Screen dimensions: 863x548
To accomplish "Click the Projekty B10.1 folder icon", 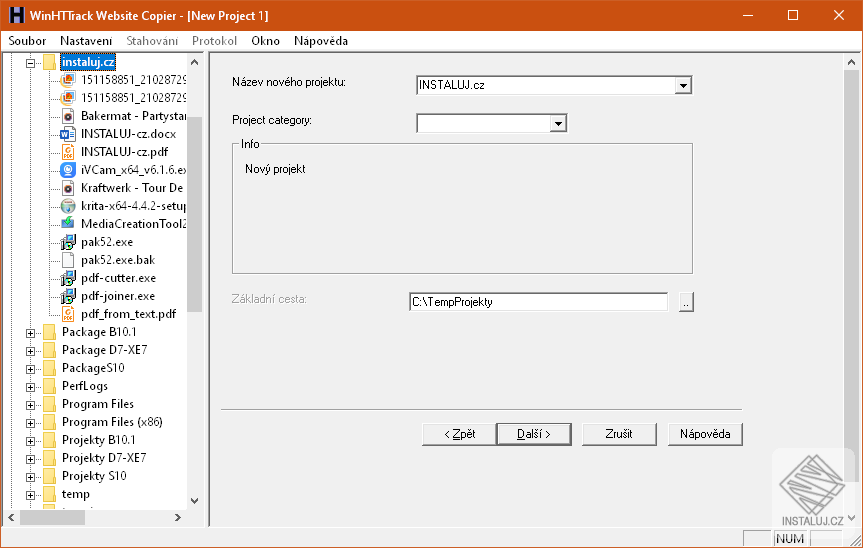I will coord(50,440).
